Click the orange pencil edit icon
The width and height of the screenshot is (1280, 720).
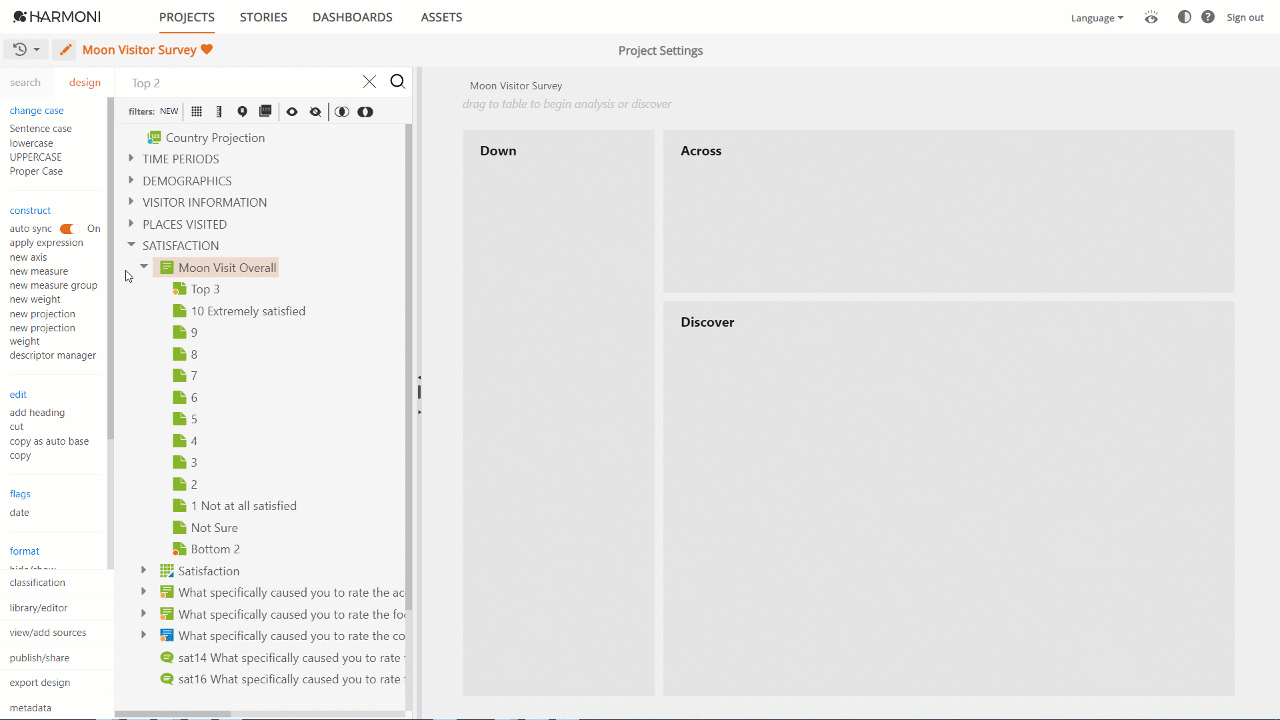64,50
